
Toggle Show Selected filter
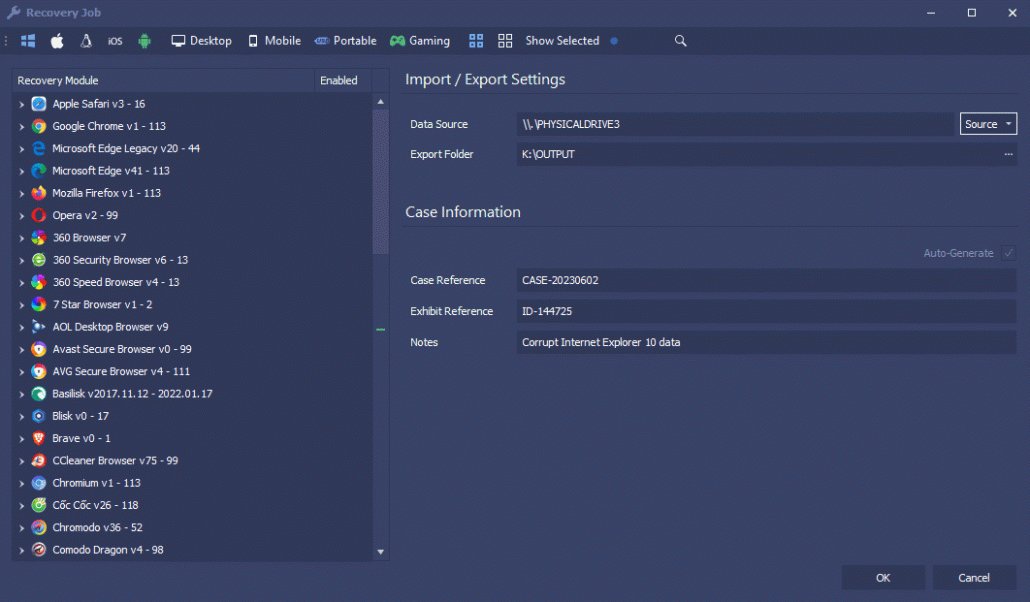(x=562, y=41)
